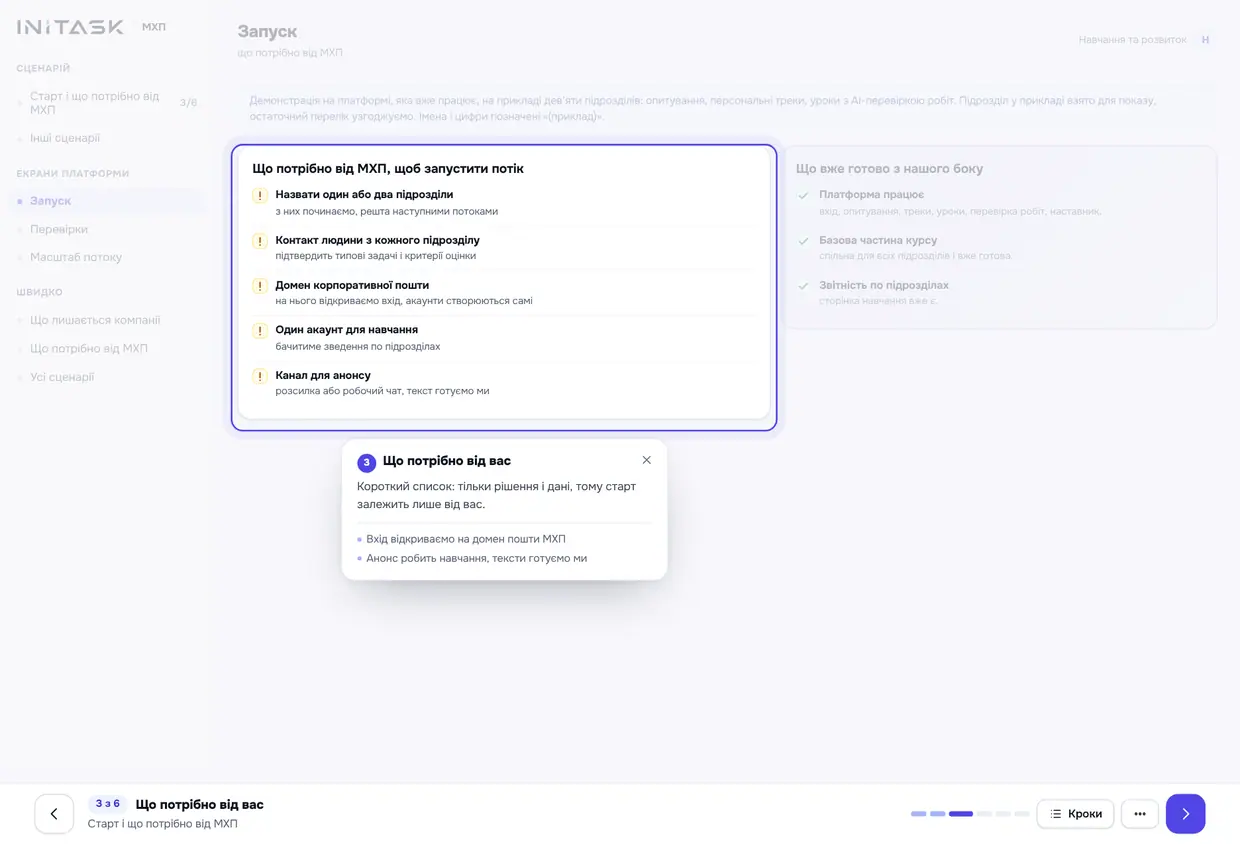
Task: Click the warning icon beside "Назвати один або два підрозділи"
Action: (260, 196)
